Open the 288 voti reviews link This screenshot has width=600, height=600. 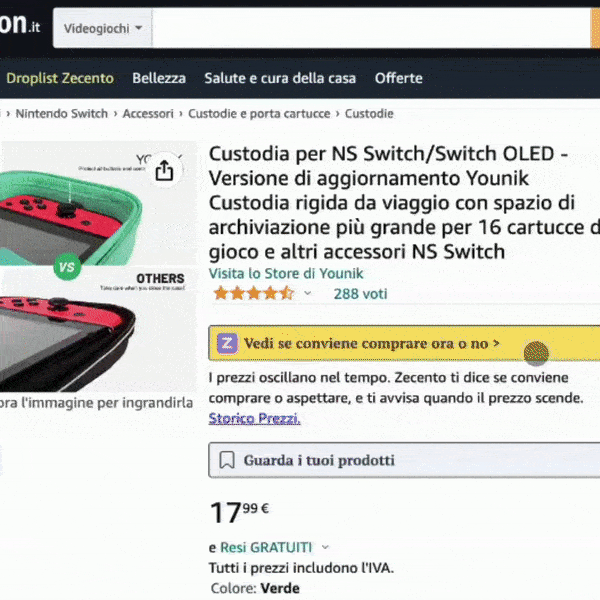point(360,294)
